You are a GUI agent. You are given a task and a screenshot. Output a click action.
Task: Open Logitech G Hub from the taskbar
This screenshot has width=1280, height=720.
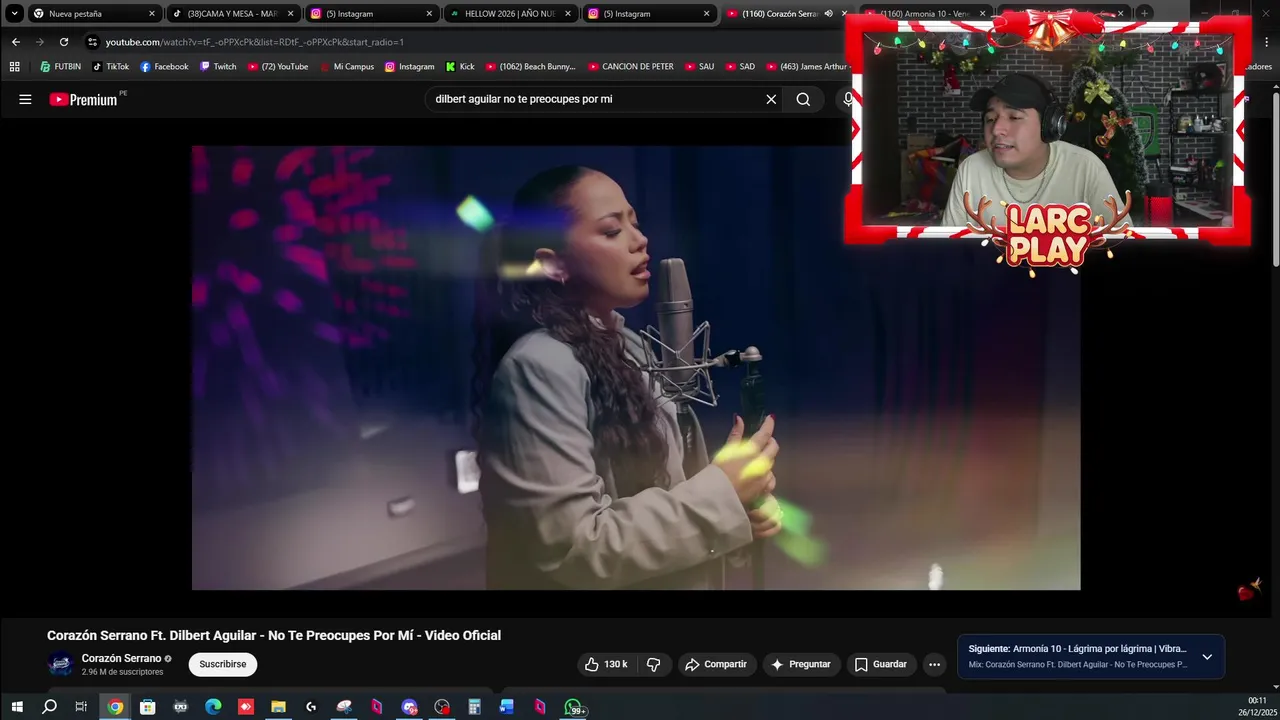pyautogui.click(x=311, y=707)
